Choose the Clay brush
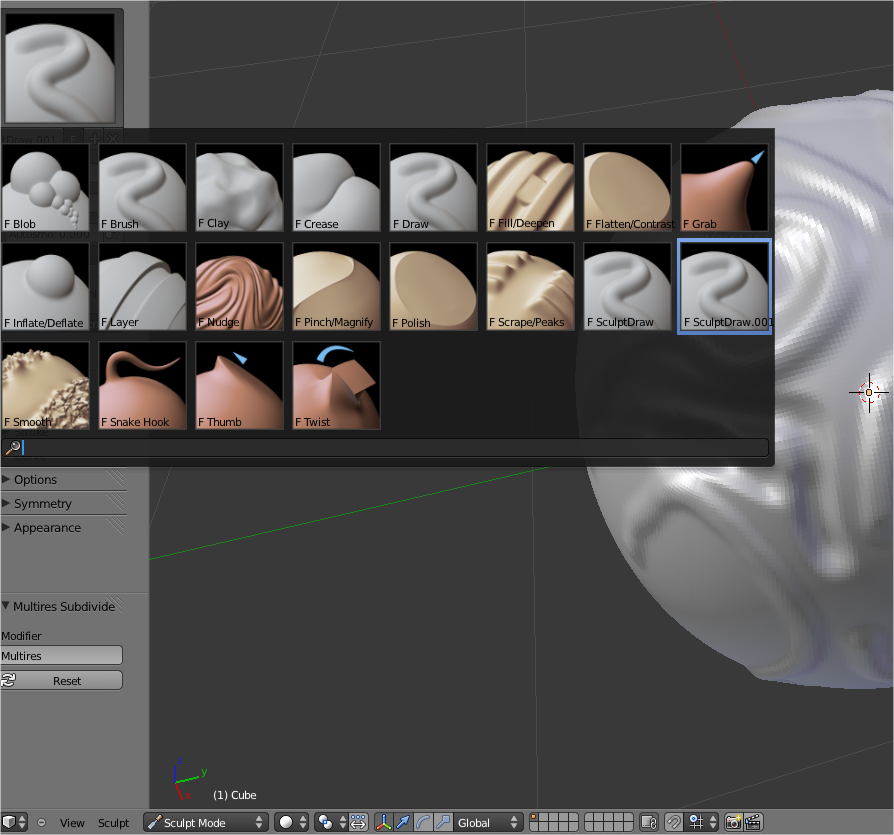This screenshot has height=835, width=894. pos(239,188)
